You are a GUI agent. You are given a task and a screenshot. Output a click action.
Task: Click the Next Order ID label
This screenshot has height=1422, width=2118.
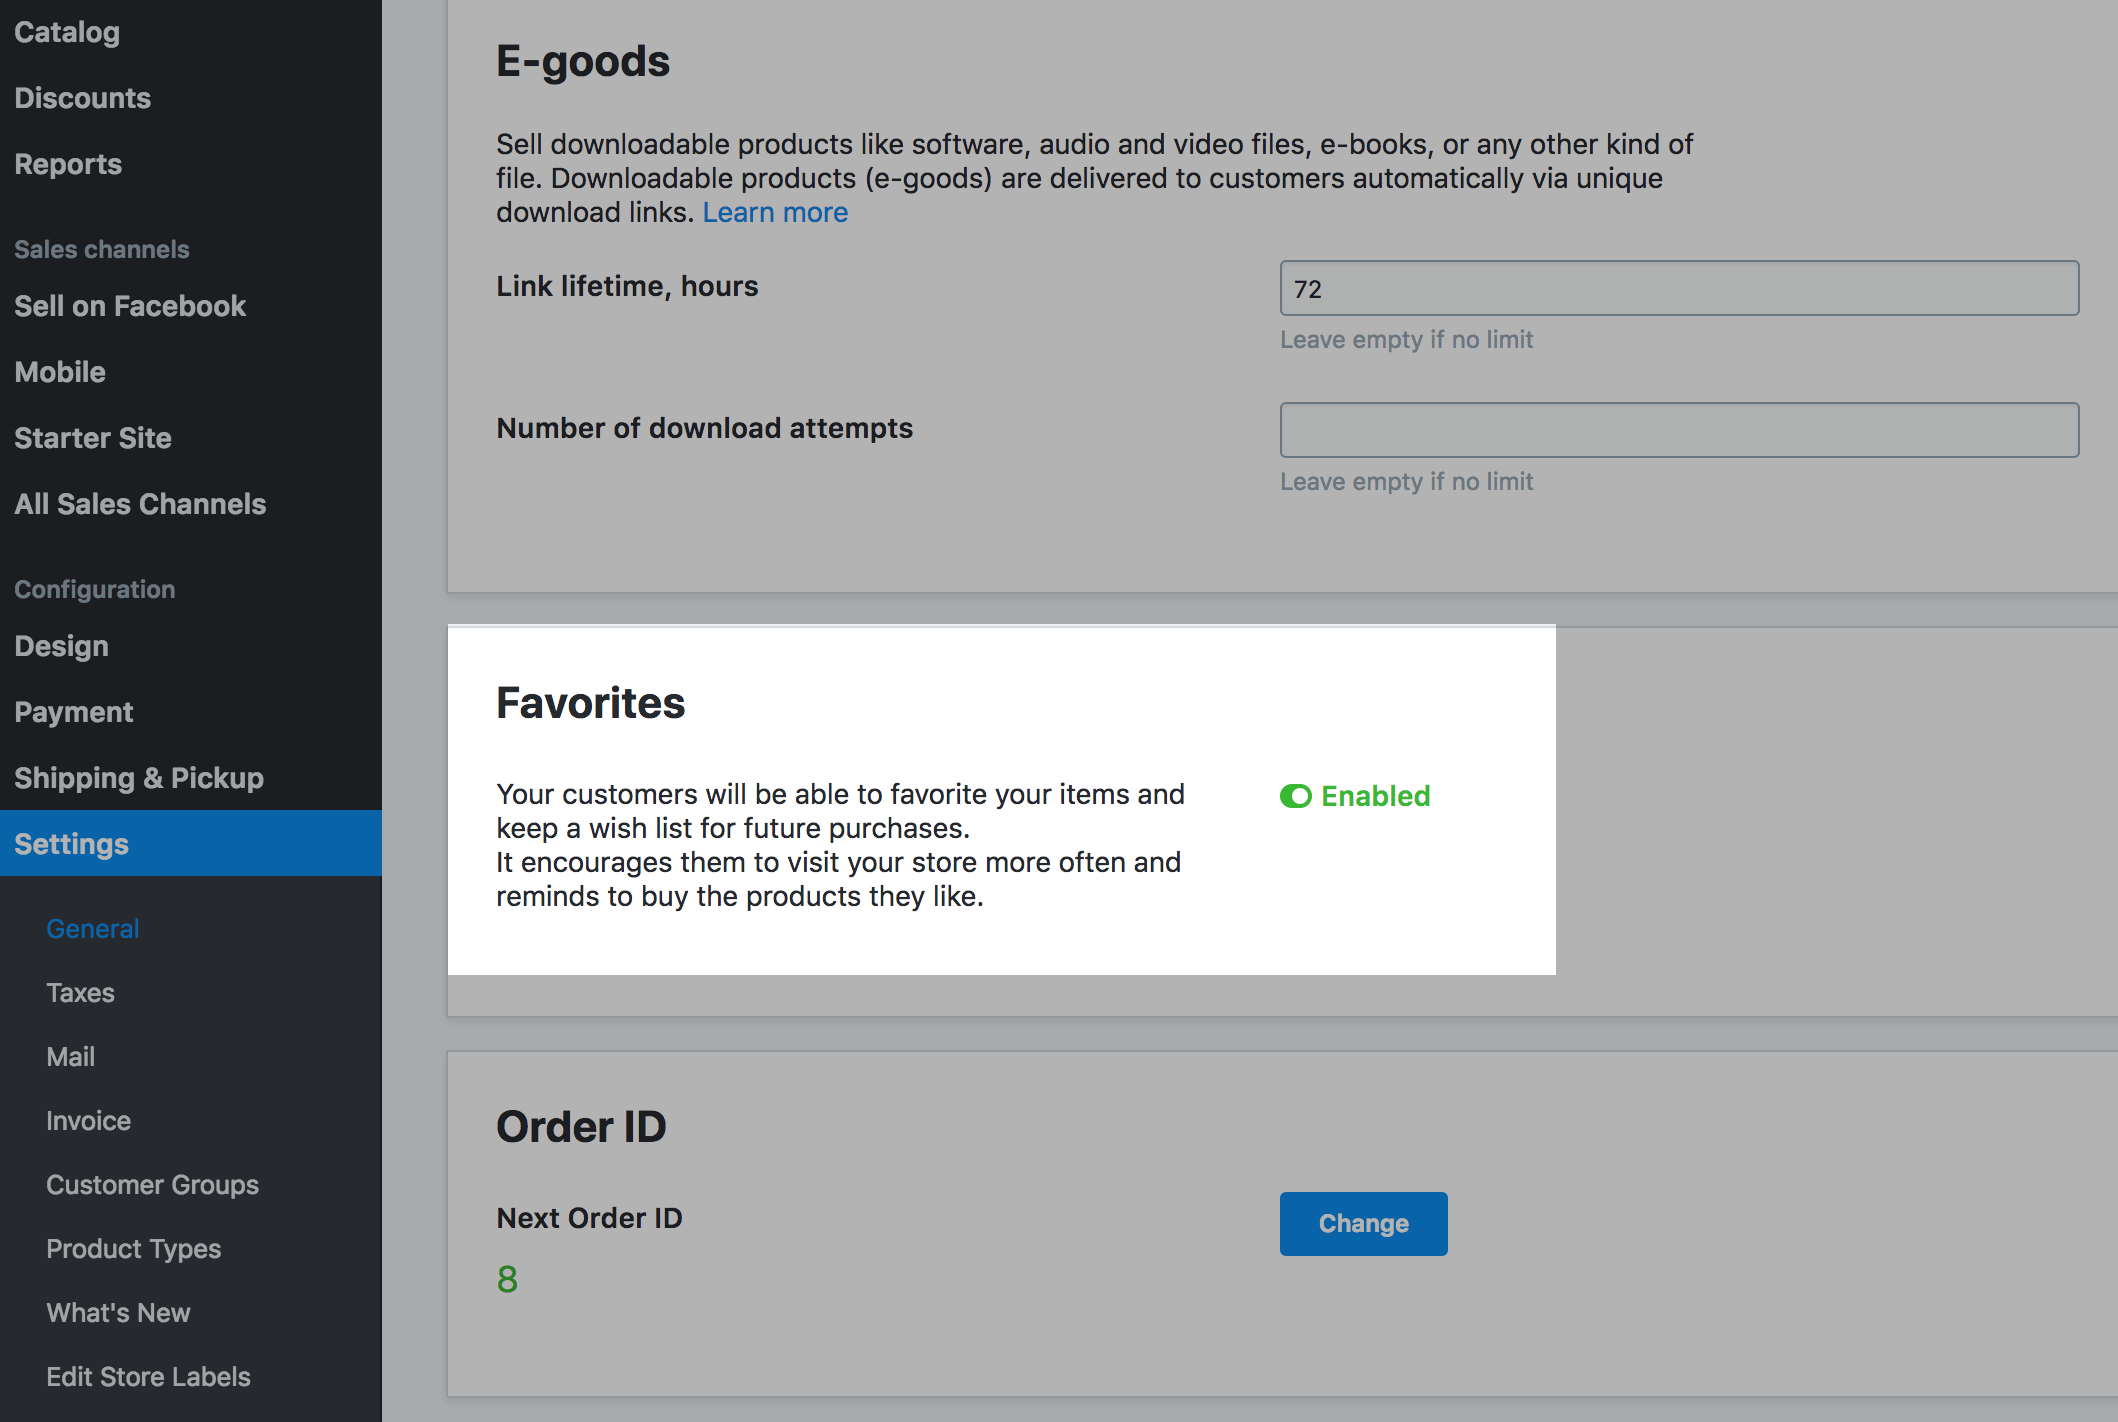(x=589, y=1218)
